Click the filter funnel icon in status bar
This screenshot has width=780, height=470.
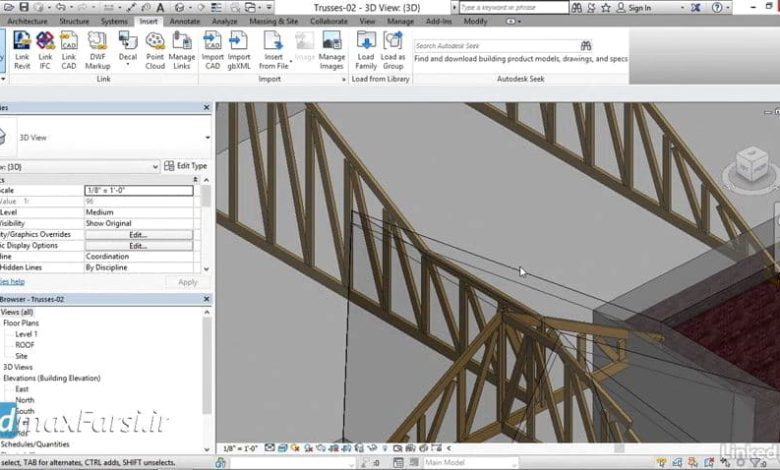pyautogui.click(x=755, y=463)
